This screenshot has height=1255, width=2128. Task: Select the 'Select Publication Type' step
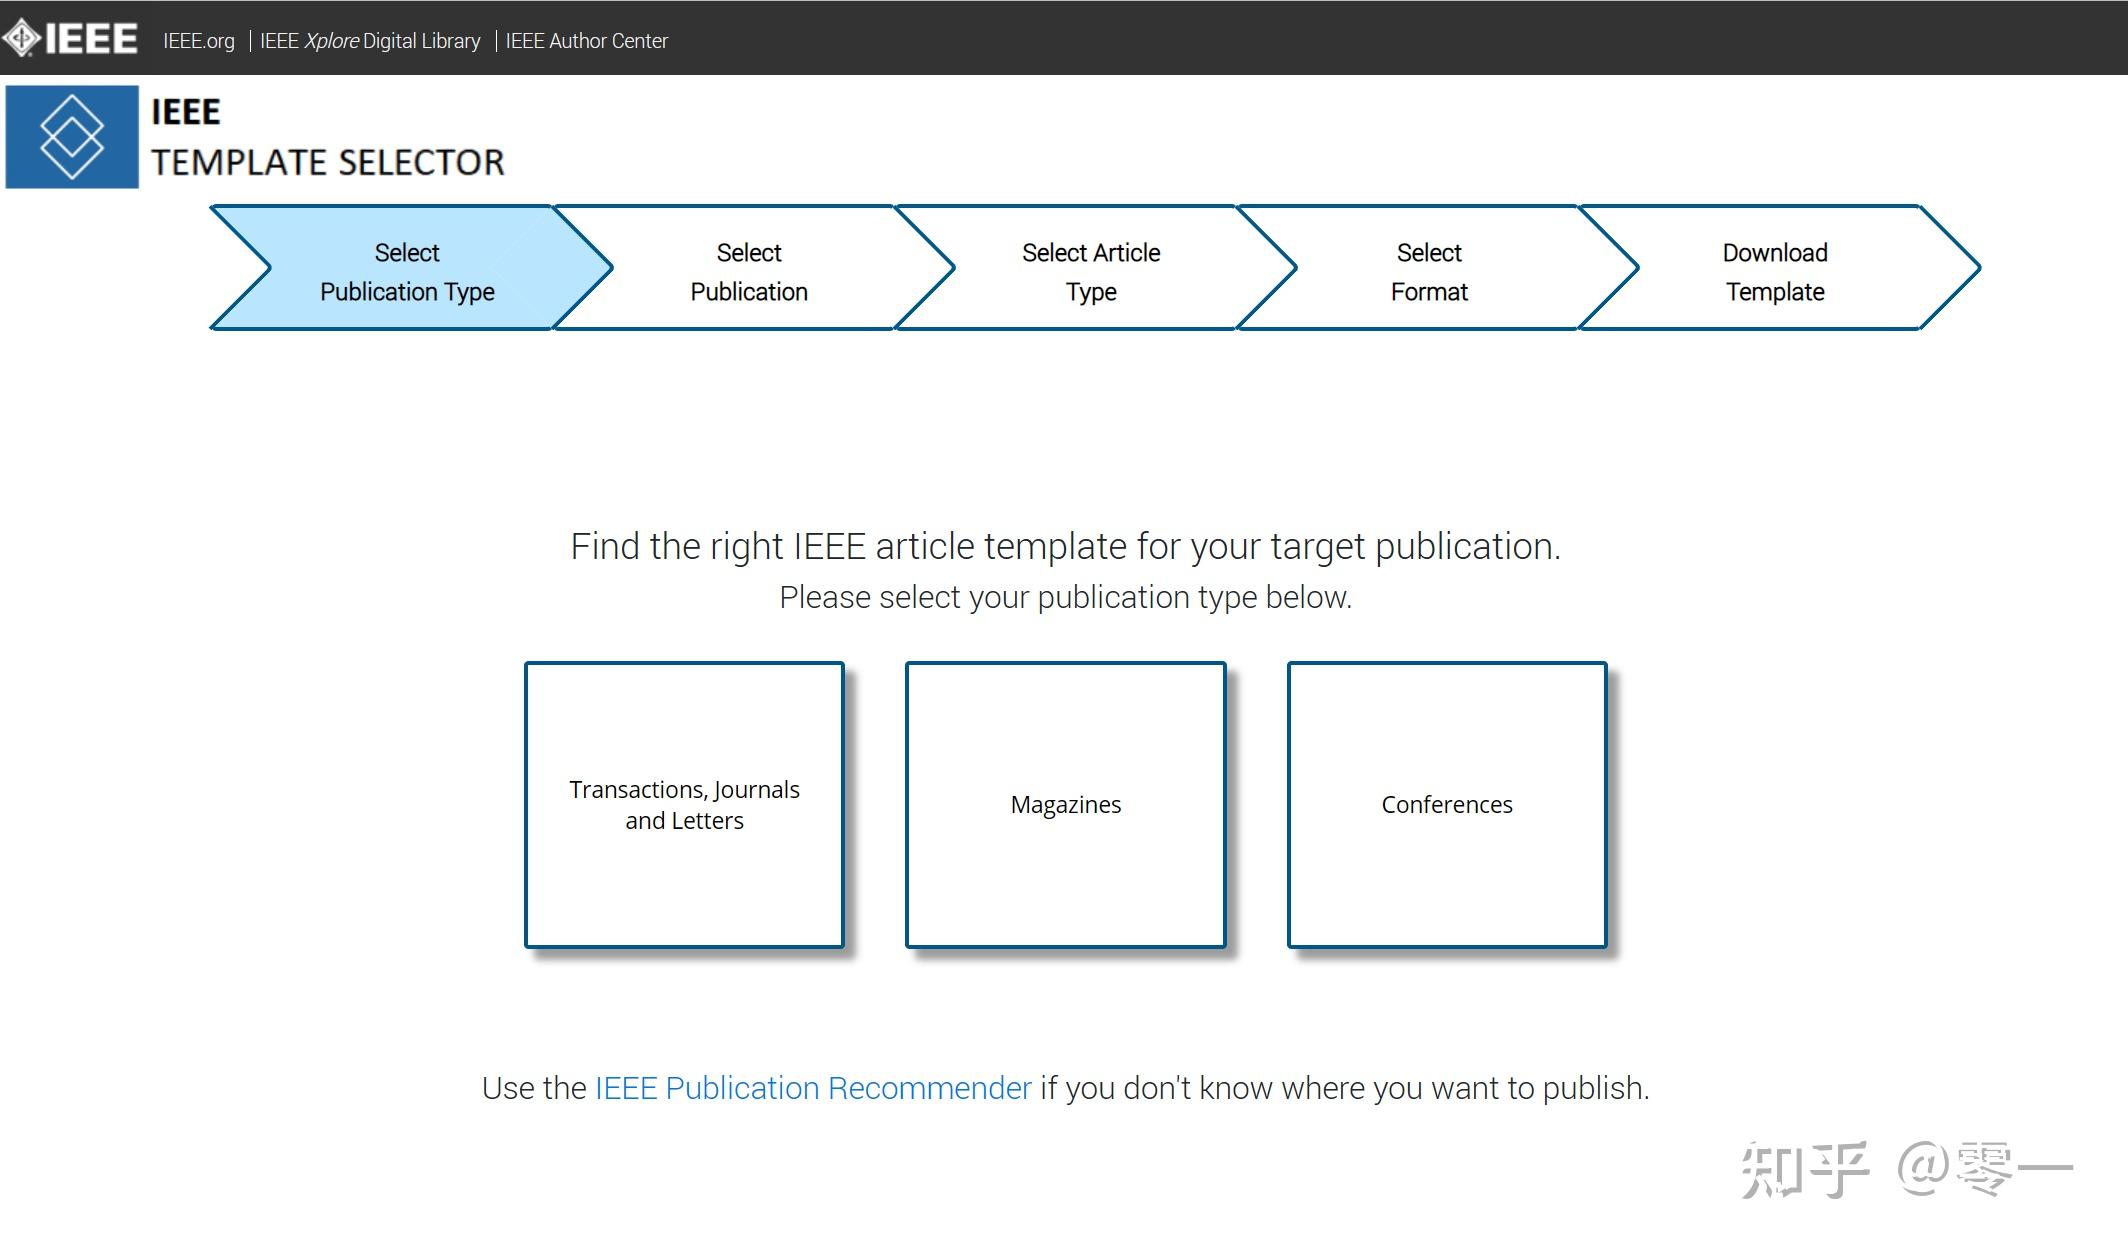(x=407, y=271)
